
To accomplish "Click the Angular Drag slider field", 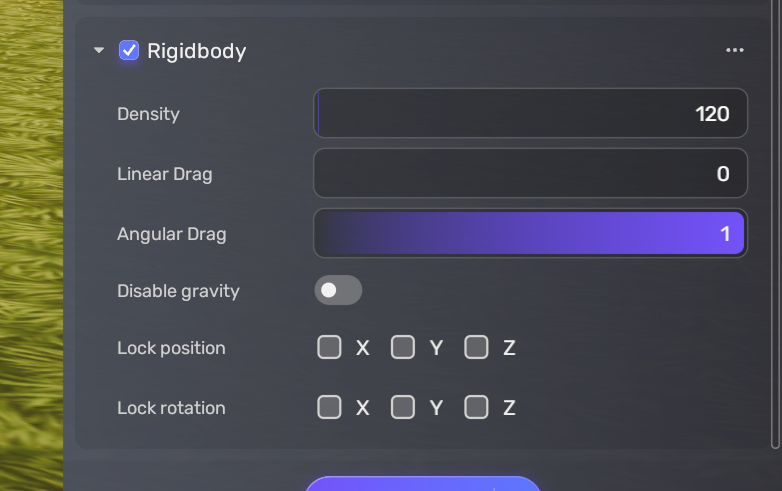I will pyautogui.click(x=530, y=234).
